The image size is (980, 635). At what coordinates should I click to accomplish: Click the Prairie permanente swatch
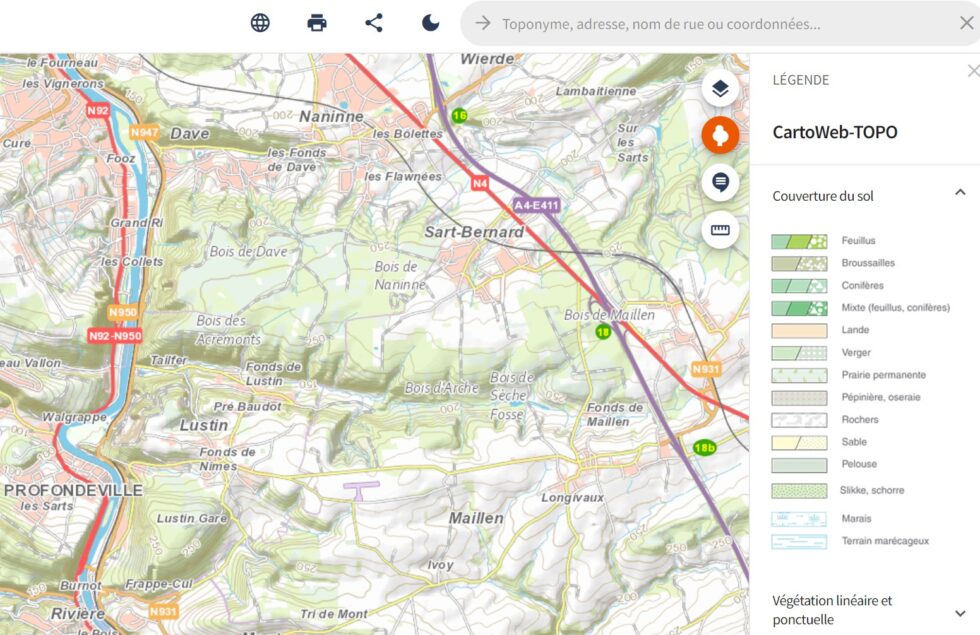click(799, 375)
